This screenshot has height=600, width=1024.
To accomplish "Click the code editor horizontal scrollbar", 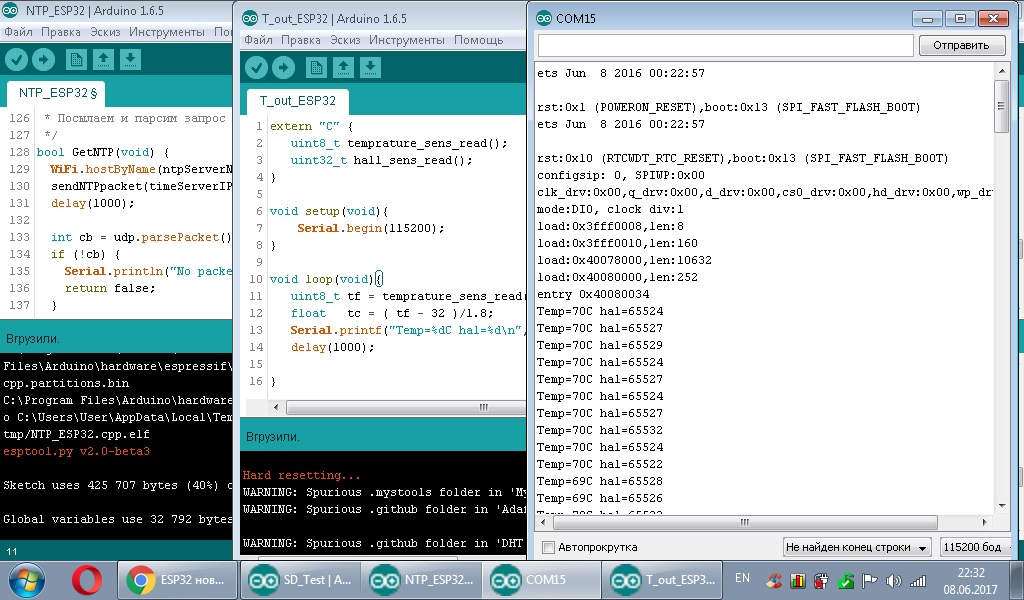I will [485, 408].
